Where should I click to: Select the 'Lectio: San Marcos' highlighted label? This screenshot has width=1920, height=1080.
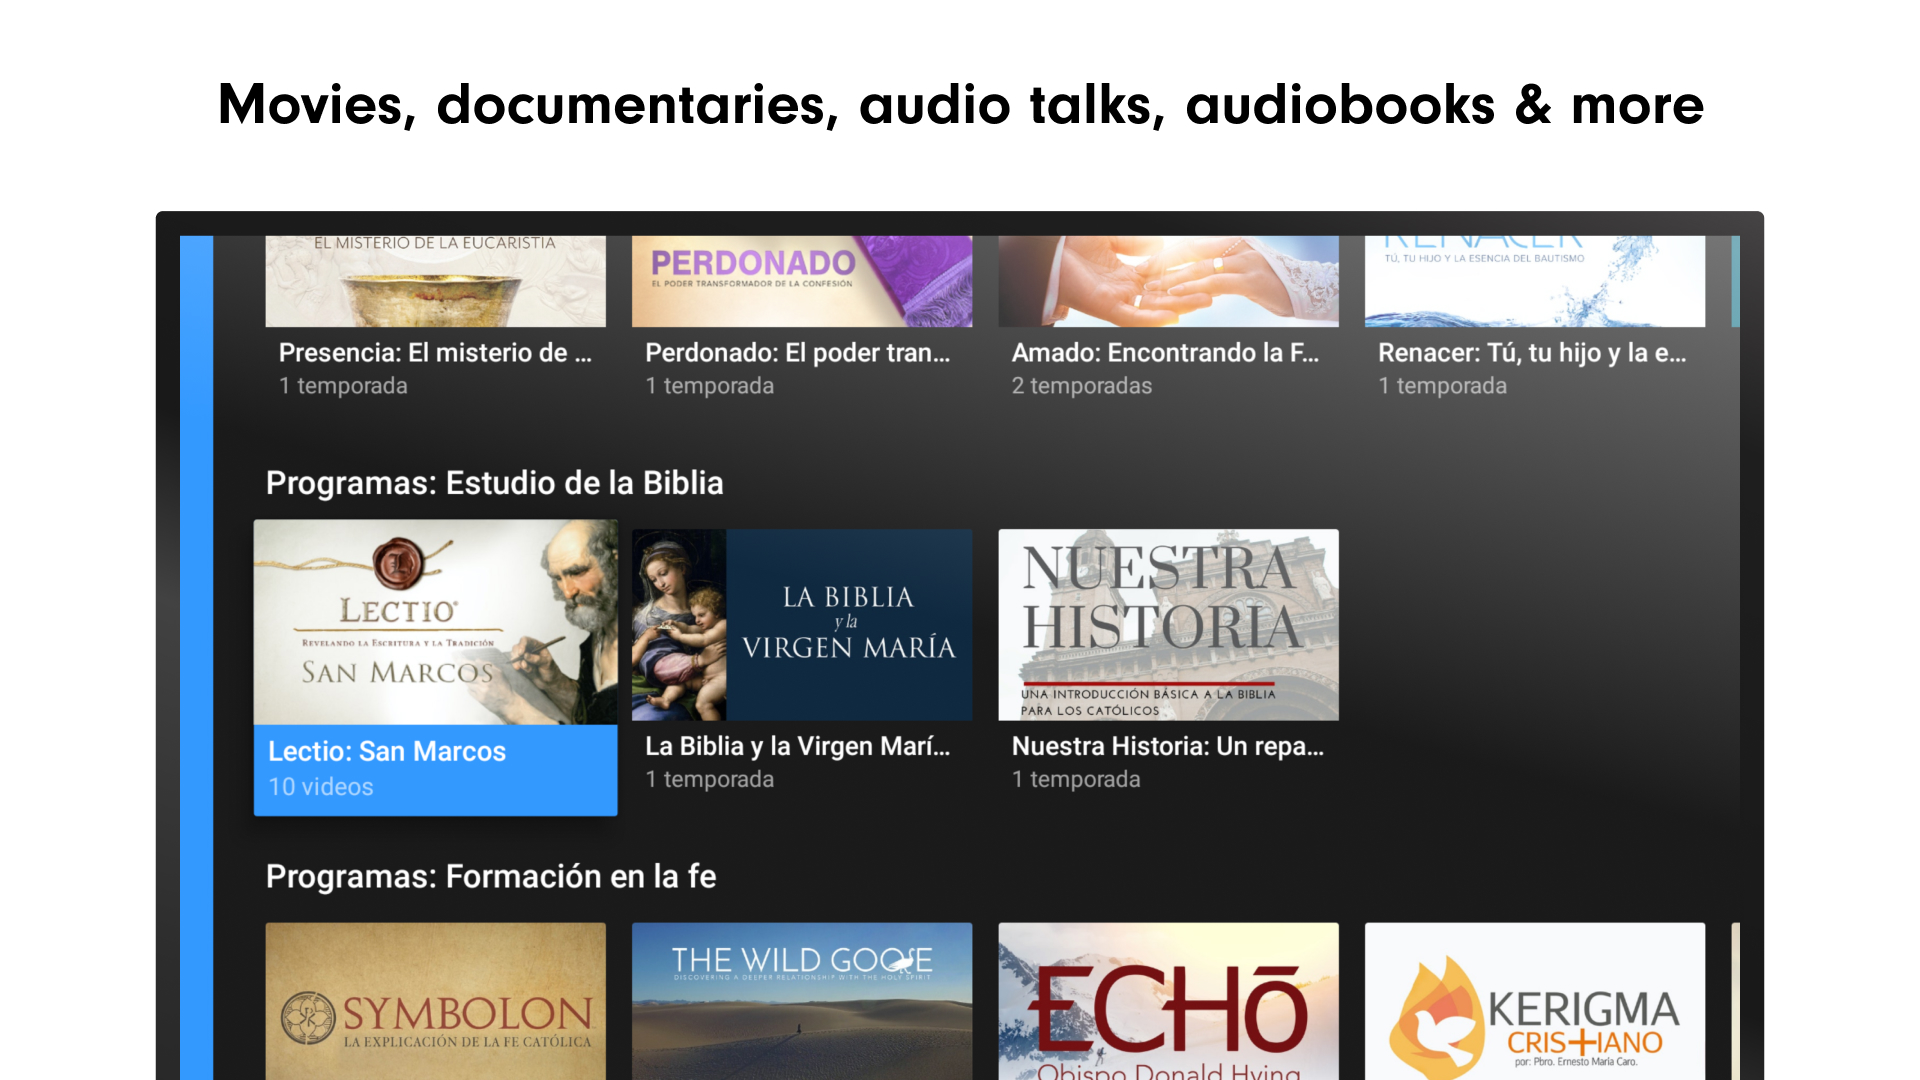(387, 751)
